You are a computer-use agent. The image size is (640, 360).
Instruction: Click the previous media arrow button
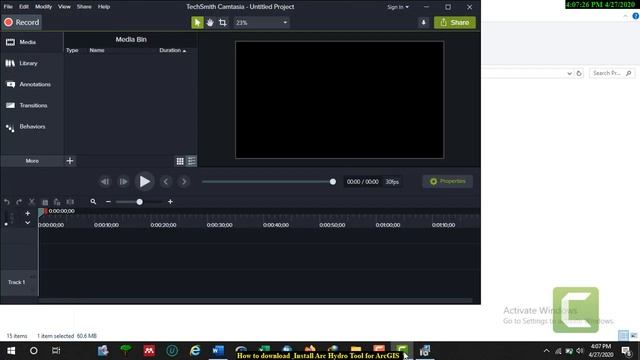click(166, 182)
